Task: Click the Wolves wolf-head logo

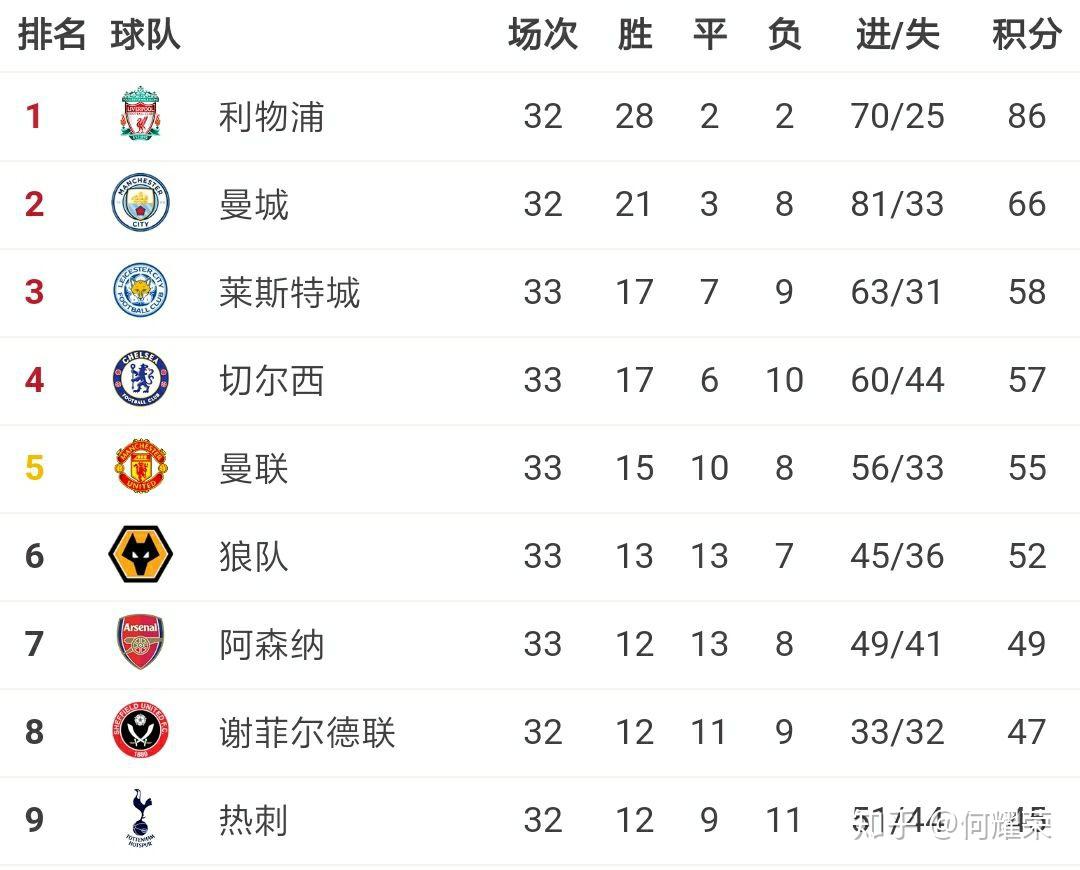Action: (141, 554)
